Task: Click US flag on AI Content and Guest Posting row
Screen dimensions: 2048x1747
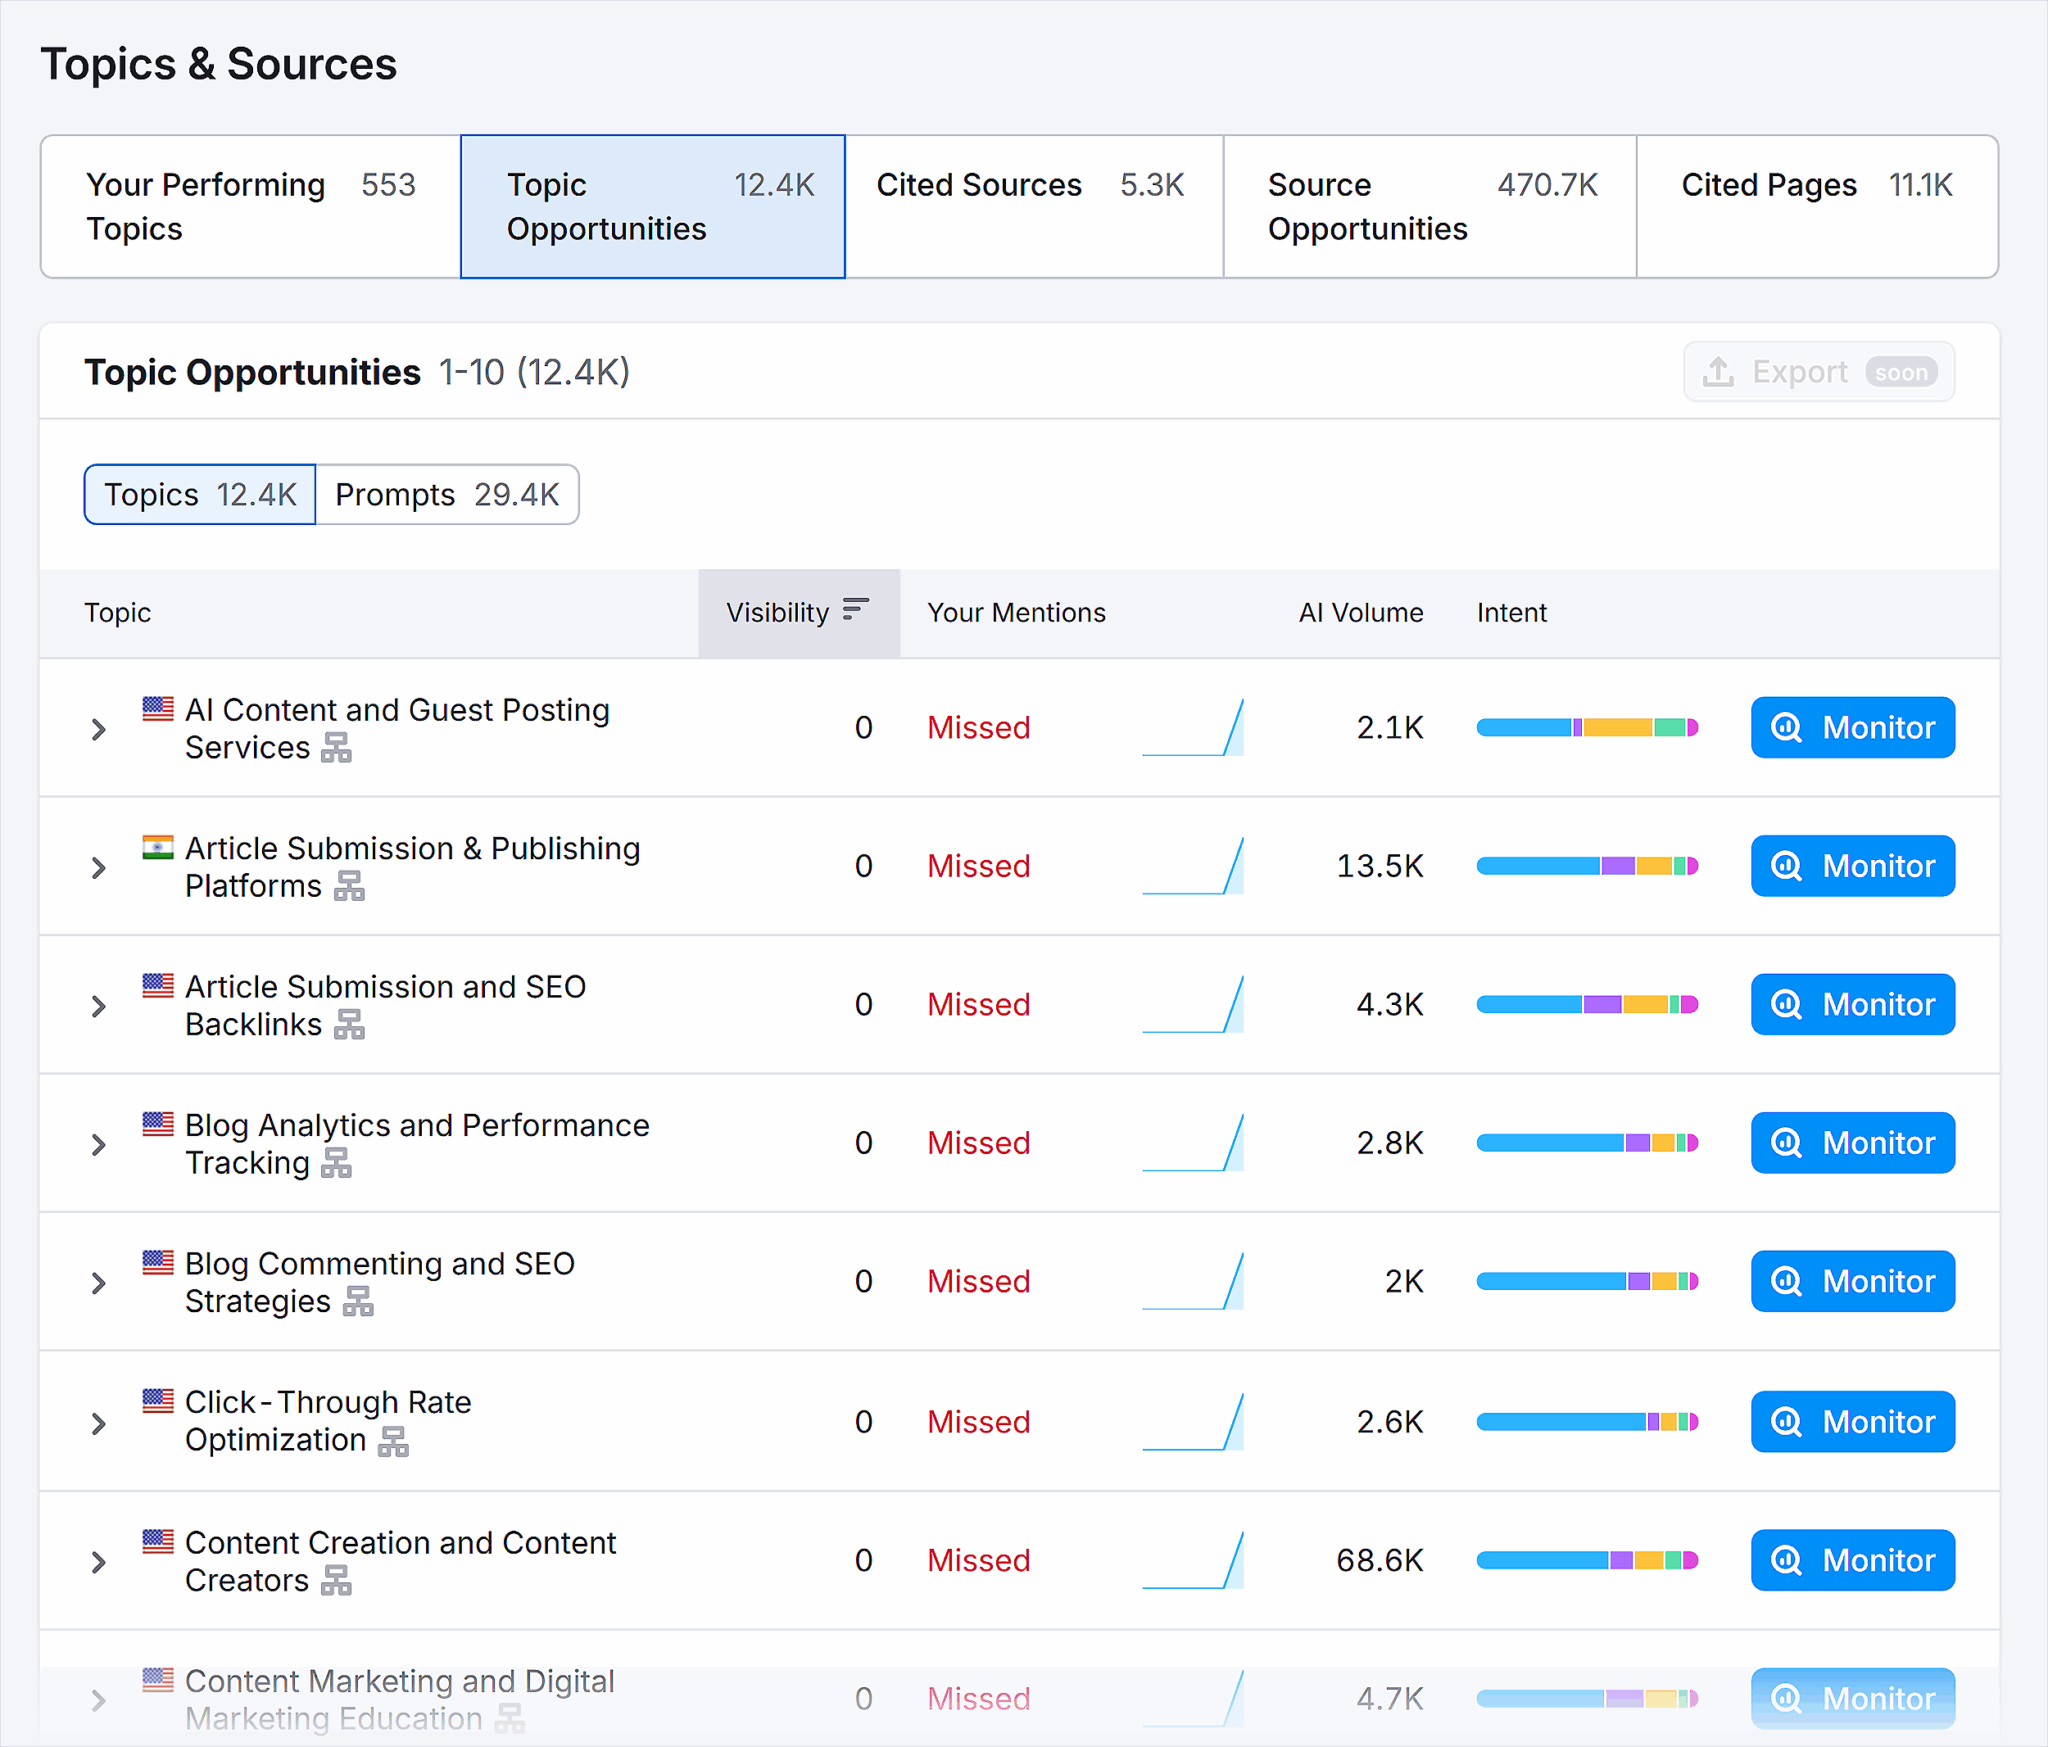Action: pyautogui.click(x=158, y=708)
